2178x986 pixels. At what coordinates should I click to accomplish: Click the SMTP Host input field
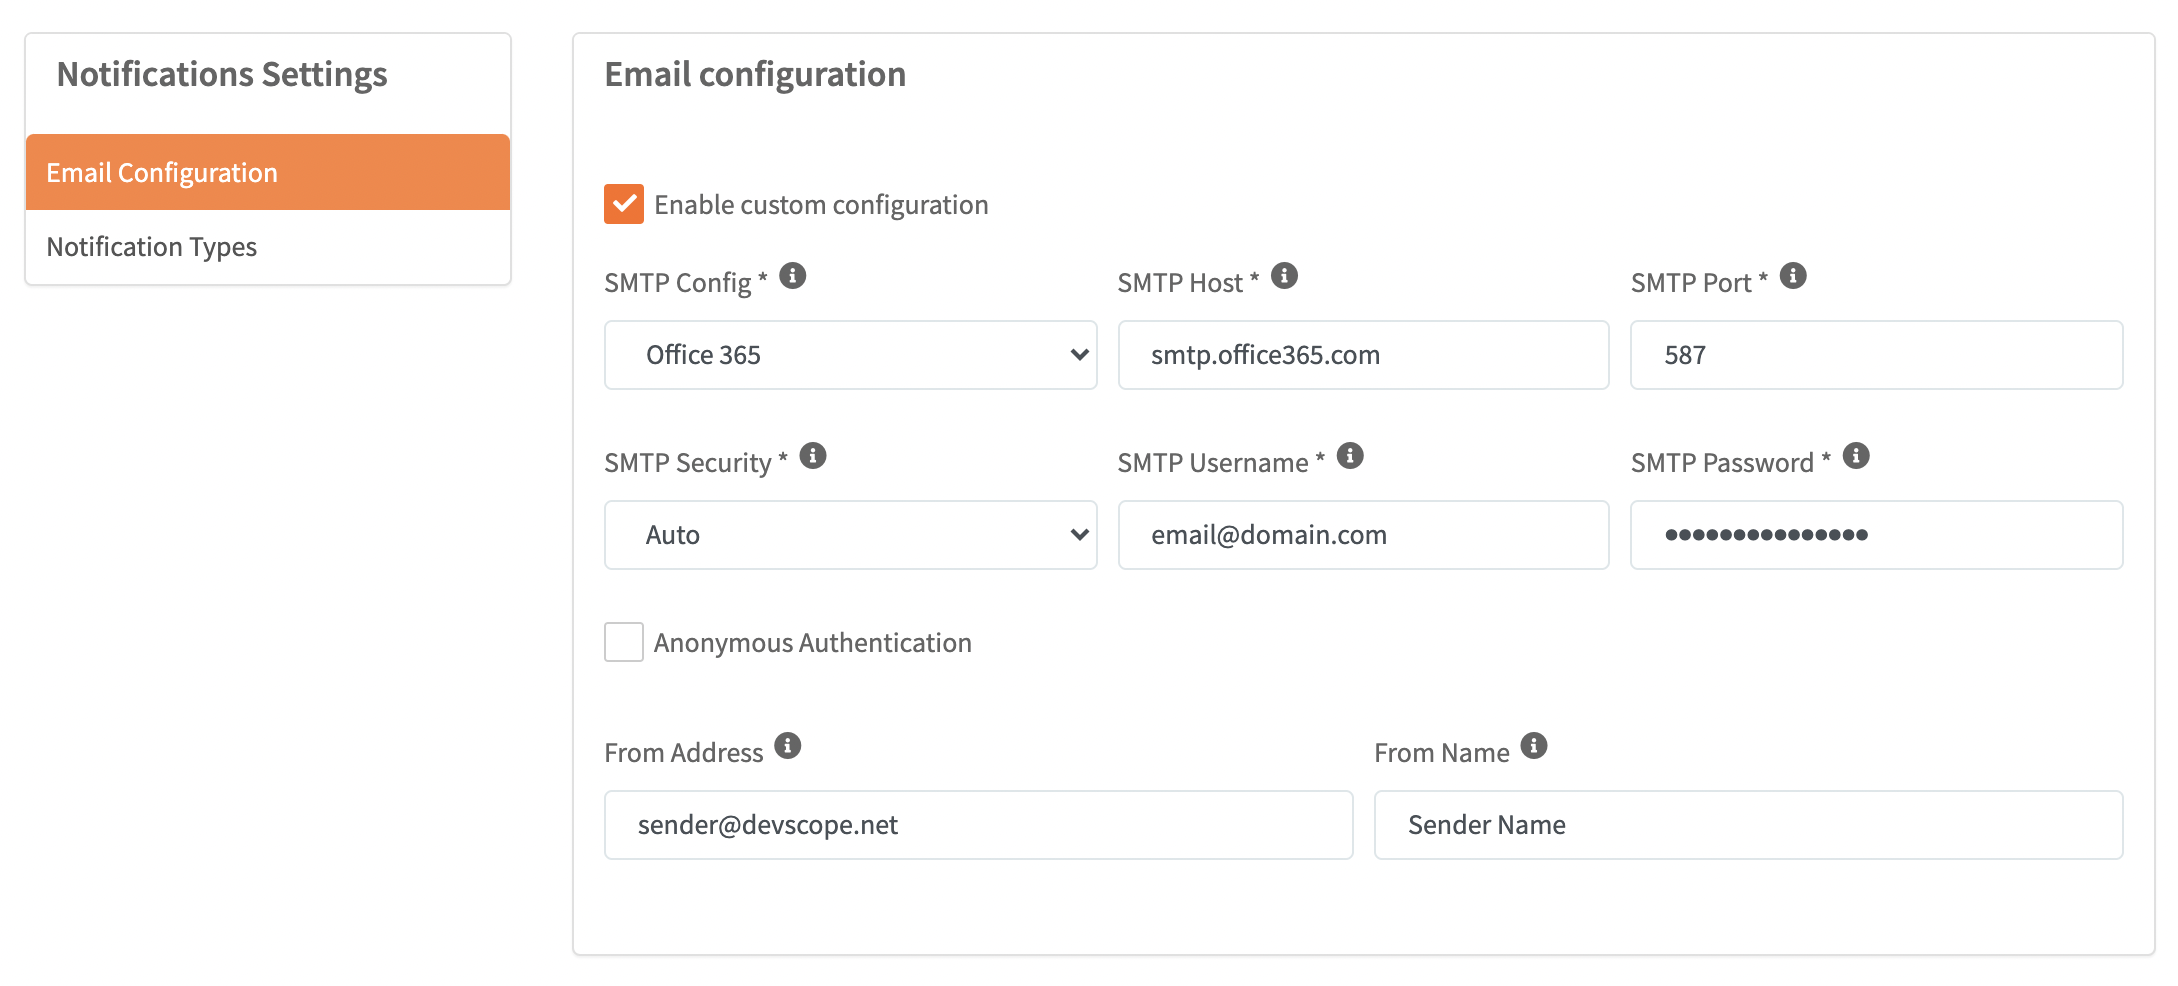tap(1363, 355)
